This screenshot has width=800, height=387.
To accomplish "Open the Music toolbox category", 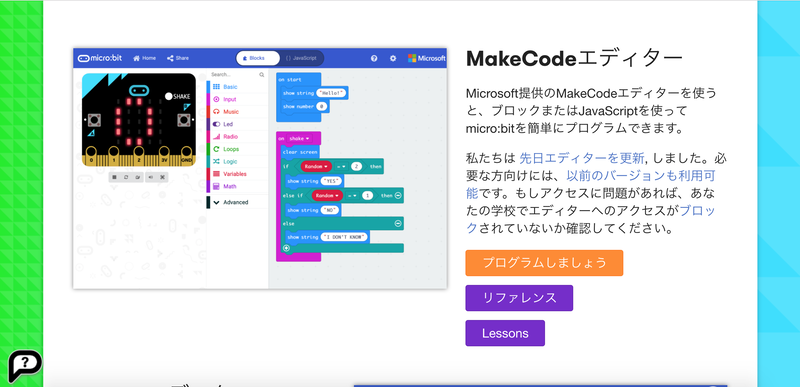I will tap(237, 112).
